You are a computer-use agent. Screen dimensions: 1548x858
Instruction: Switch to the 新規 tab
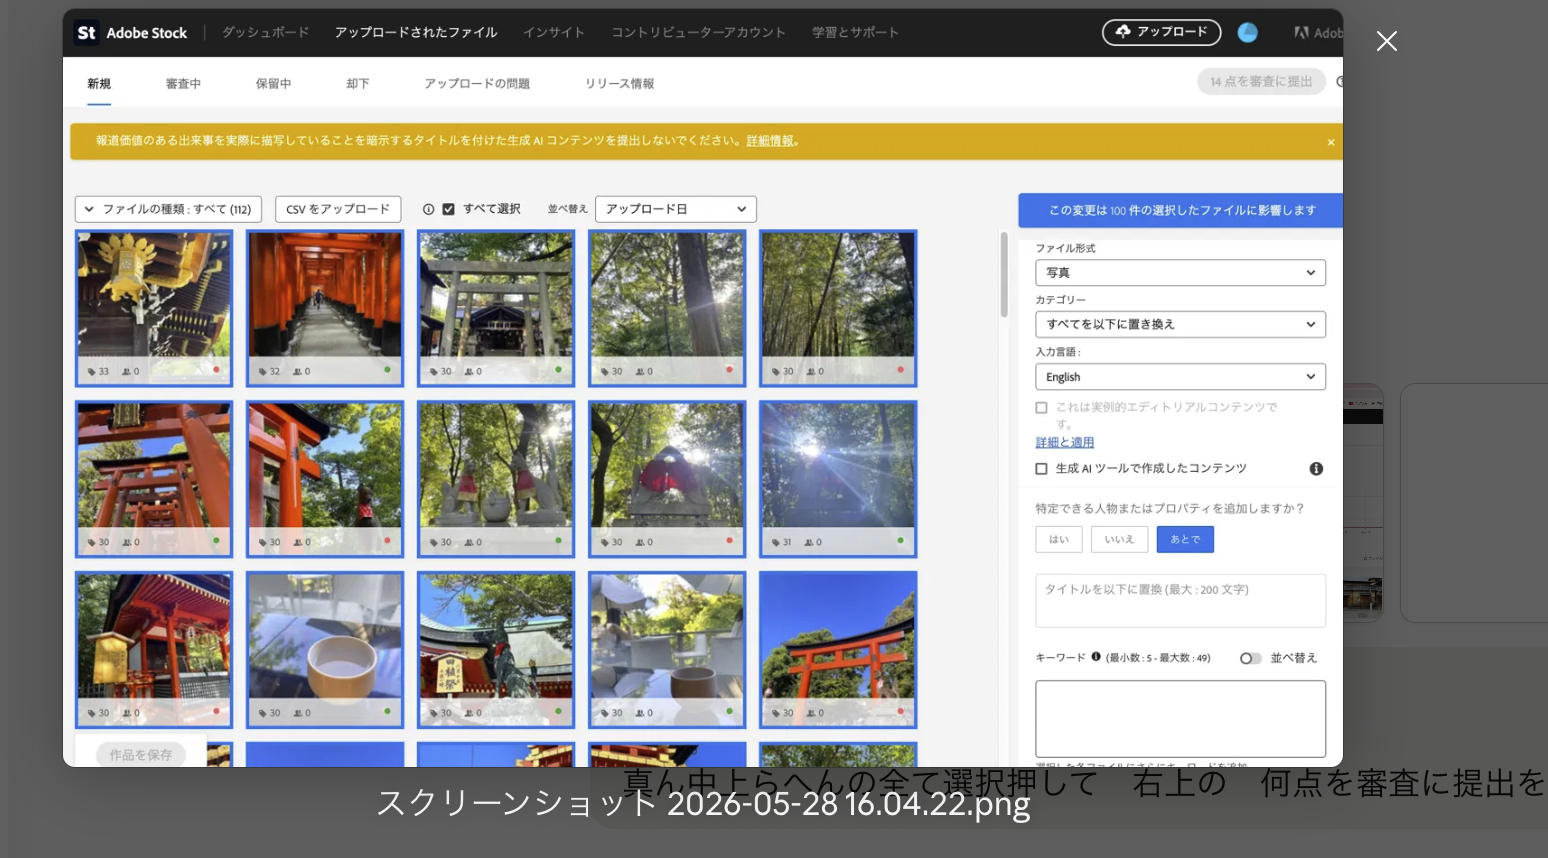tap(99, 84)
